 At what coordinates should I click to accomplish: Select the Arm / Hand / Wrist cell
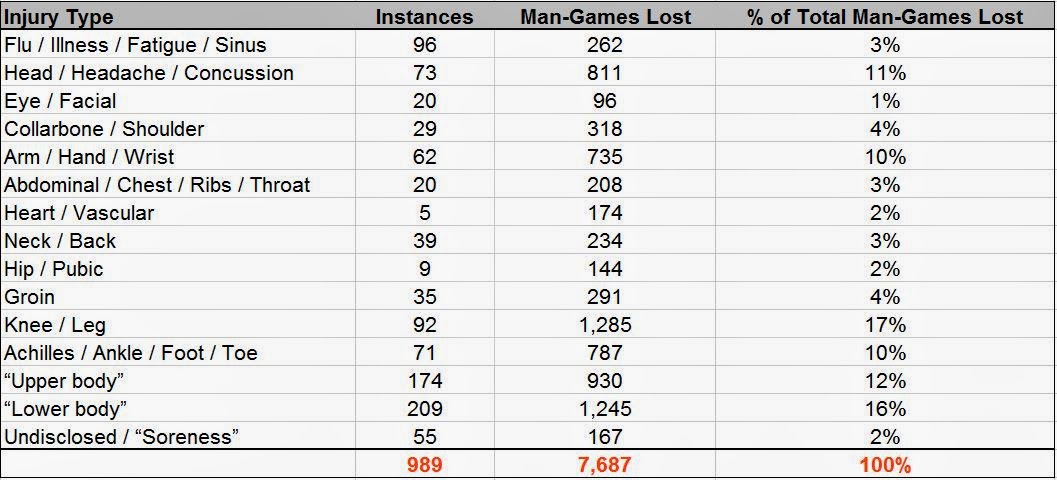point(89,157)
